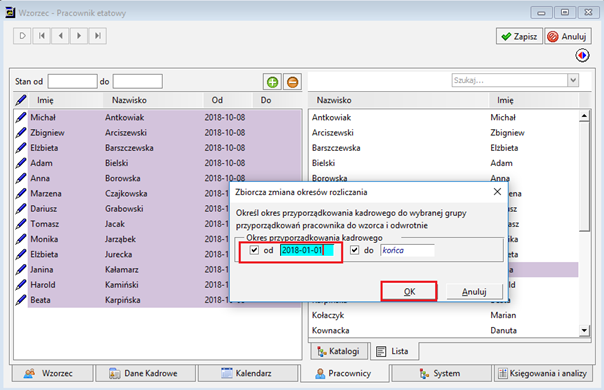Click pencil icon beside Marzena Czajkowska
This screenshot has height=390, width=604.
(x=21, y=193)
